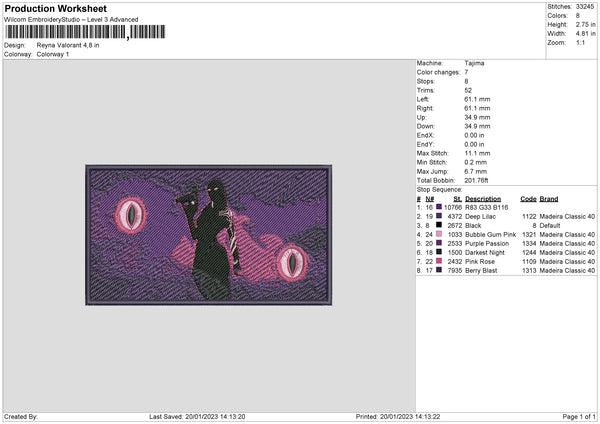Viewport: 600px width, 424px height.
Task: Click the stitches count '33245'
Action: click(x=585, y=7)
